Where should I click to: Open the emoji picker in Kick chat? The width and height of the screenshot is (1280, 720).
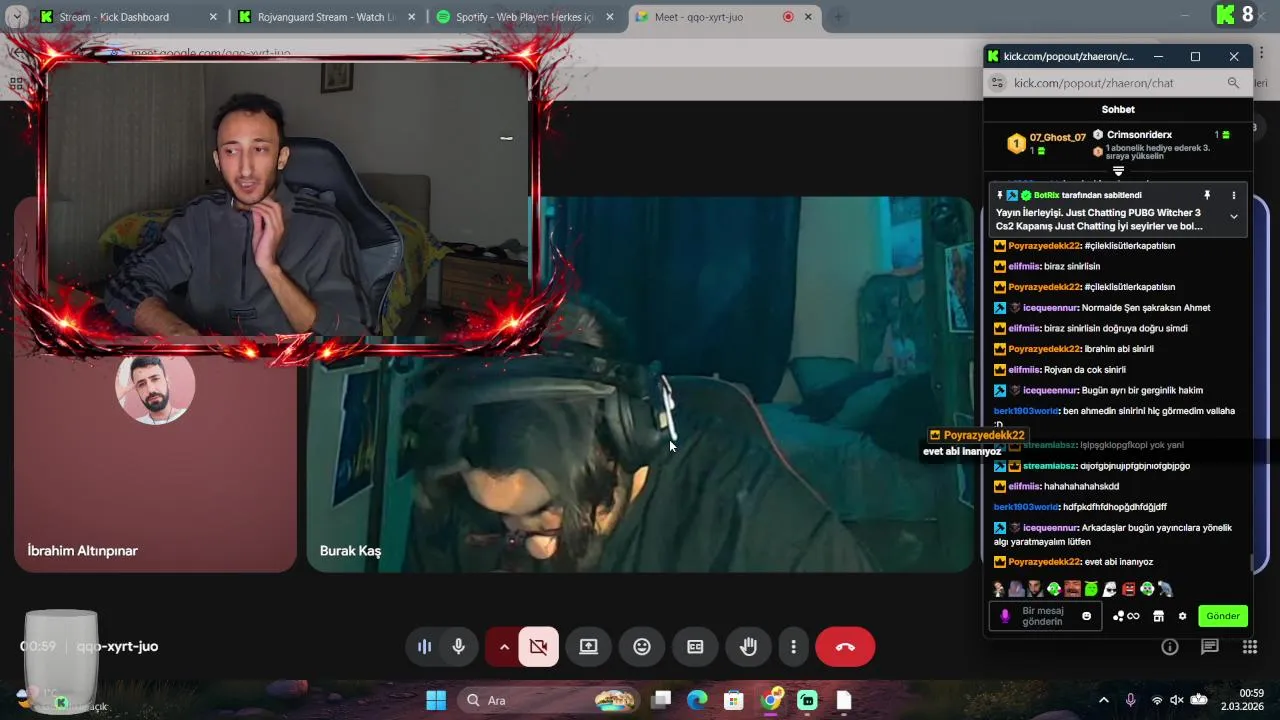click(x=1087, y=616)
